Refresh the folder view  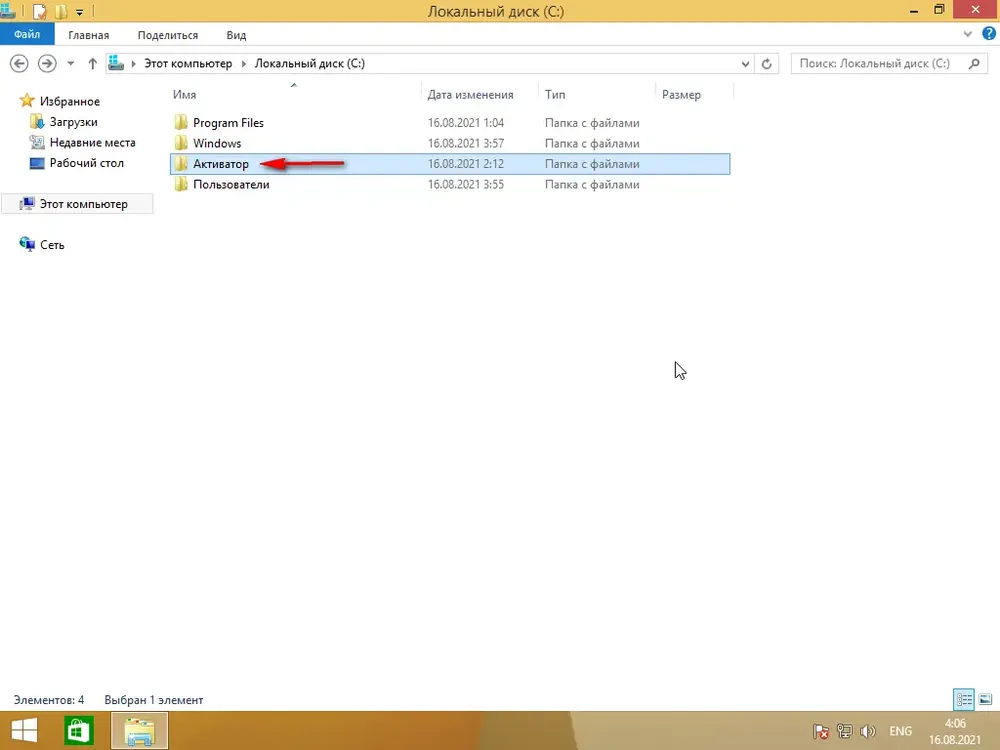tap(767, 64)
